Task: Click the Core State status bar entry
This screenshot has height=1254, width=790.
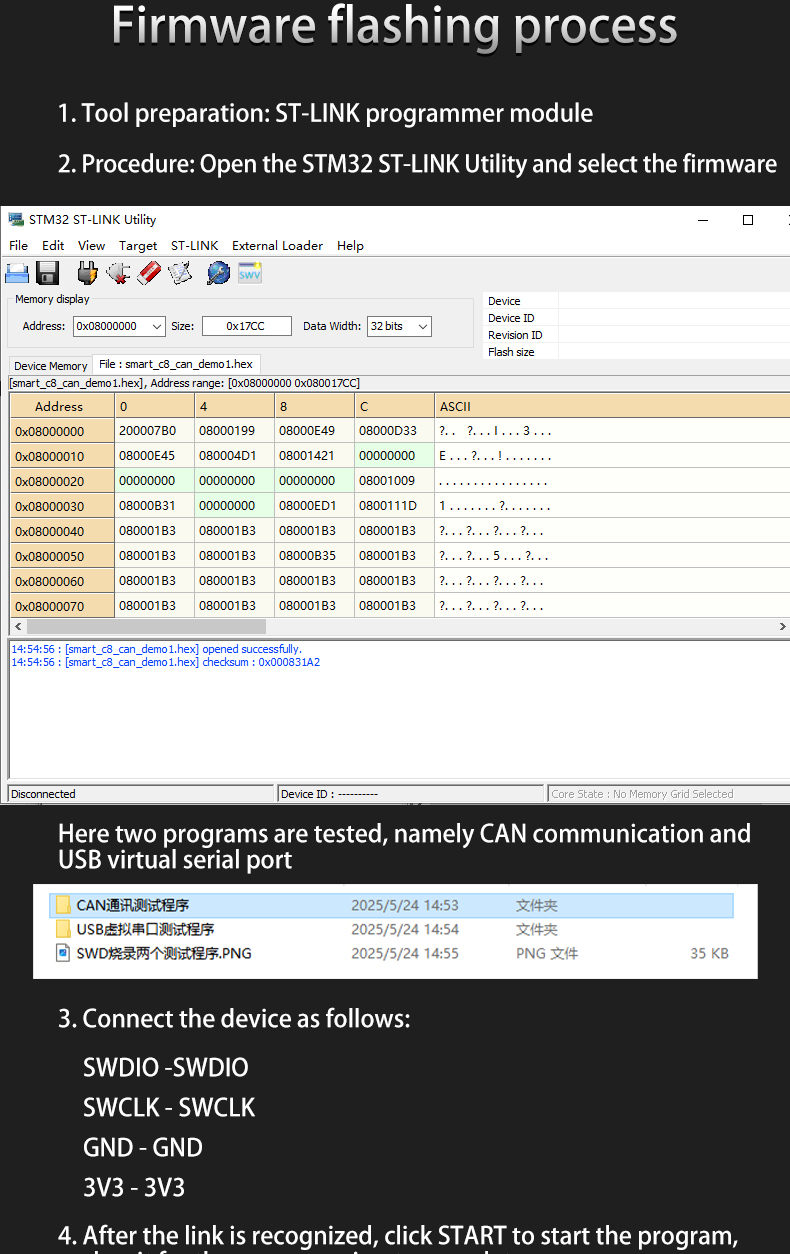Action: [669, 794]
